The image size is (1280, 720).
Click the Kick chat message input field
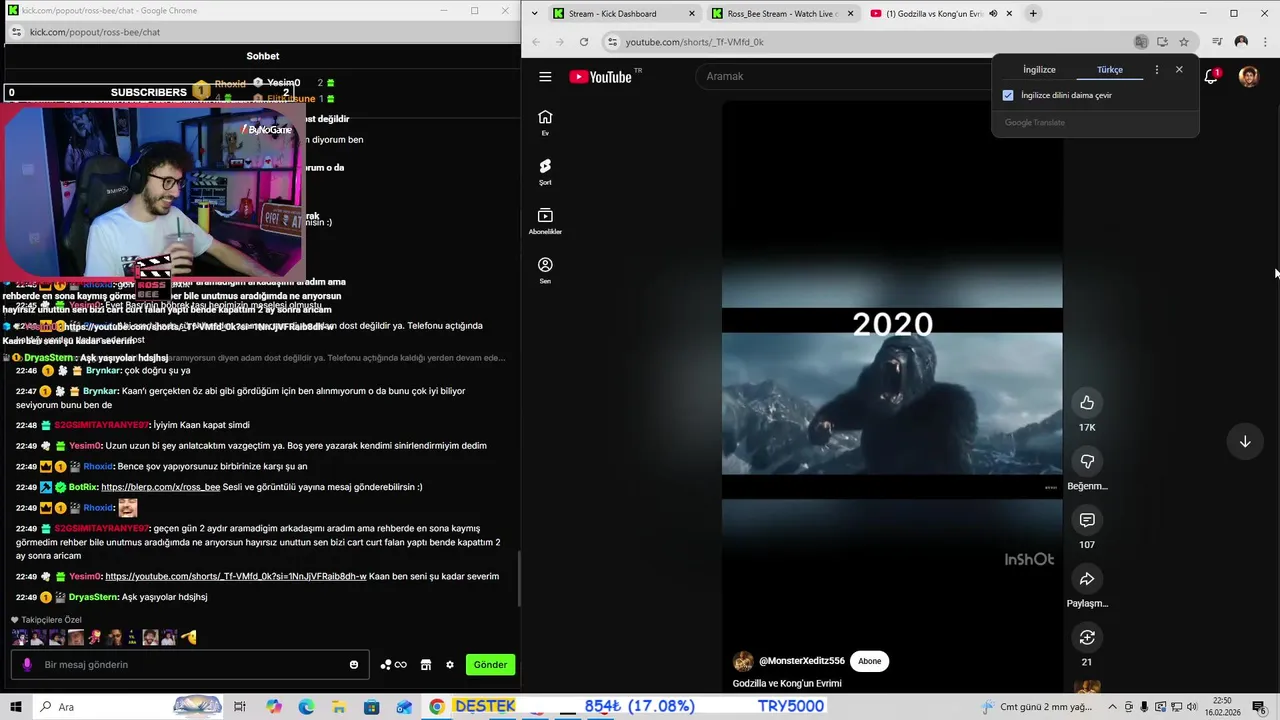coord(190,665)
